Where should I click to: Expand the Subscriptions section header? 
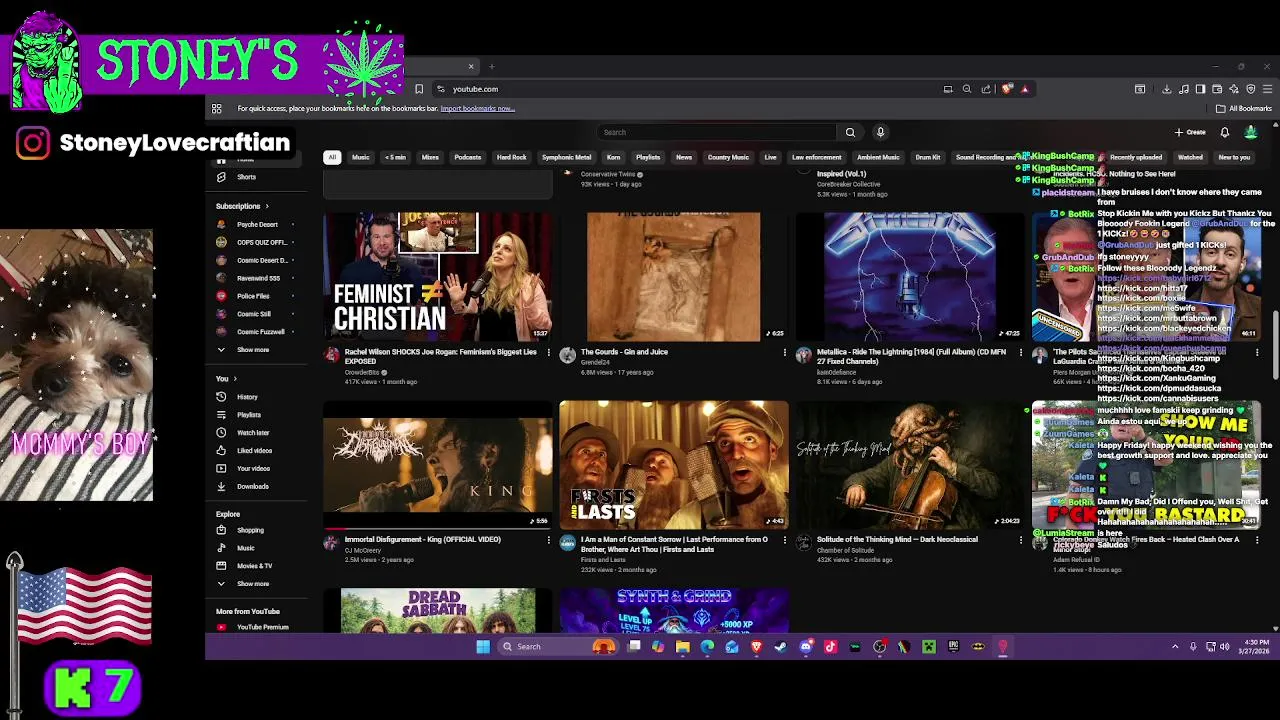[x=242, y=206]
